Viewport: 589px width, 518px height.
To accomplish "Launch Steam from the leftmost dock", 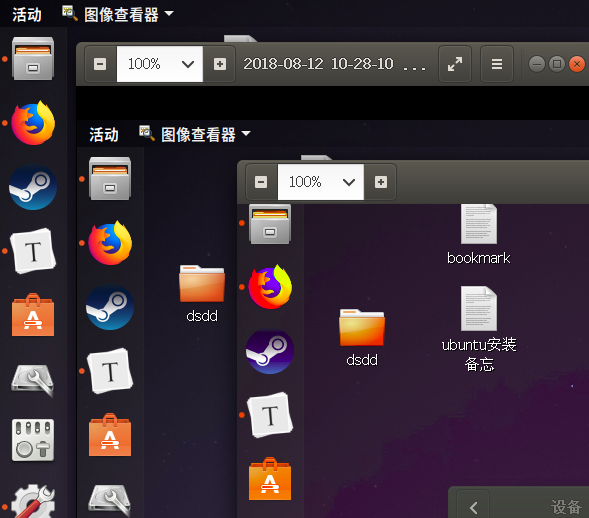I will tap(33, 187).
